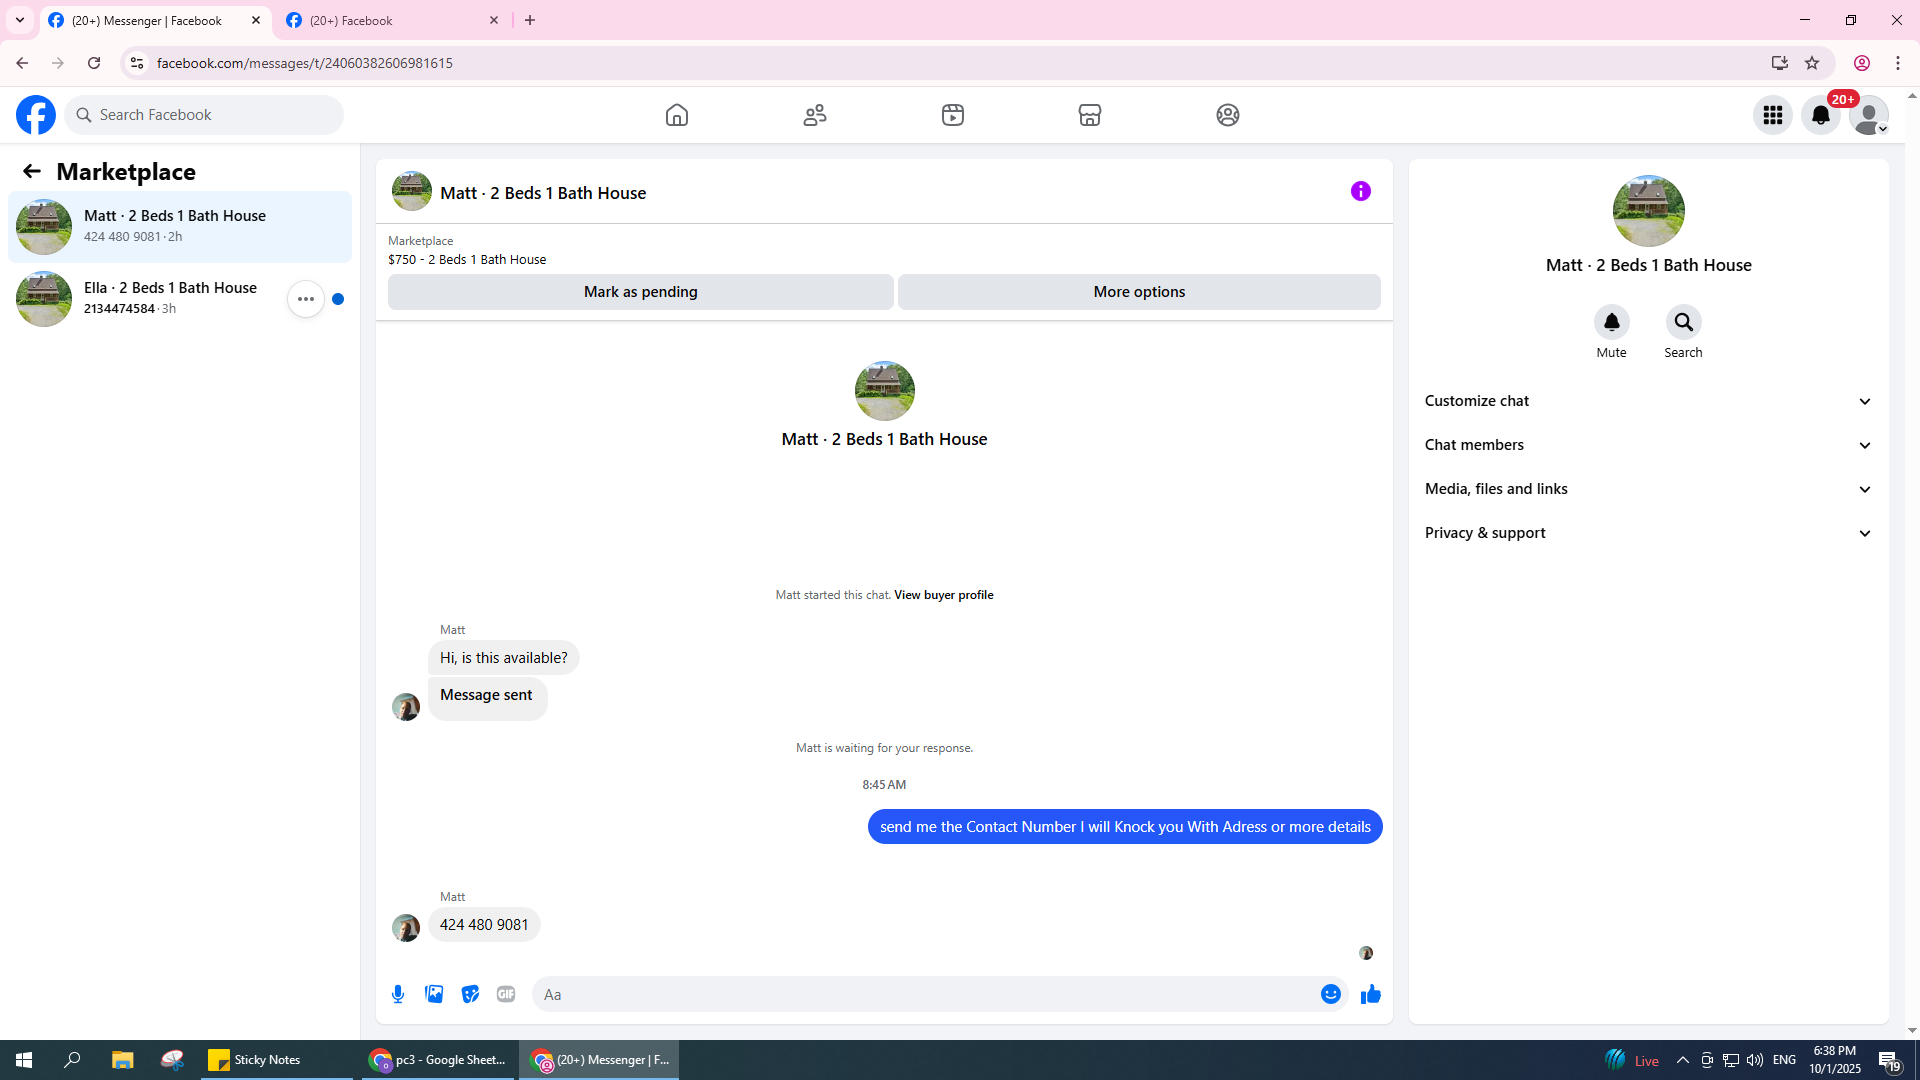The height and width of the screenshot is (1080, 1920).
Task: View site information icon in address bar
Action: pos(137,63)
